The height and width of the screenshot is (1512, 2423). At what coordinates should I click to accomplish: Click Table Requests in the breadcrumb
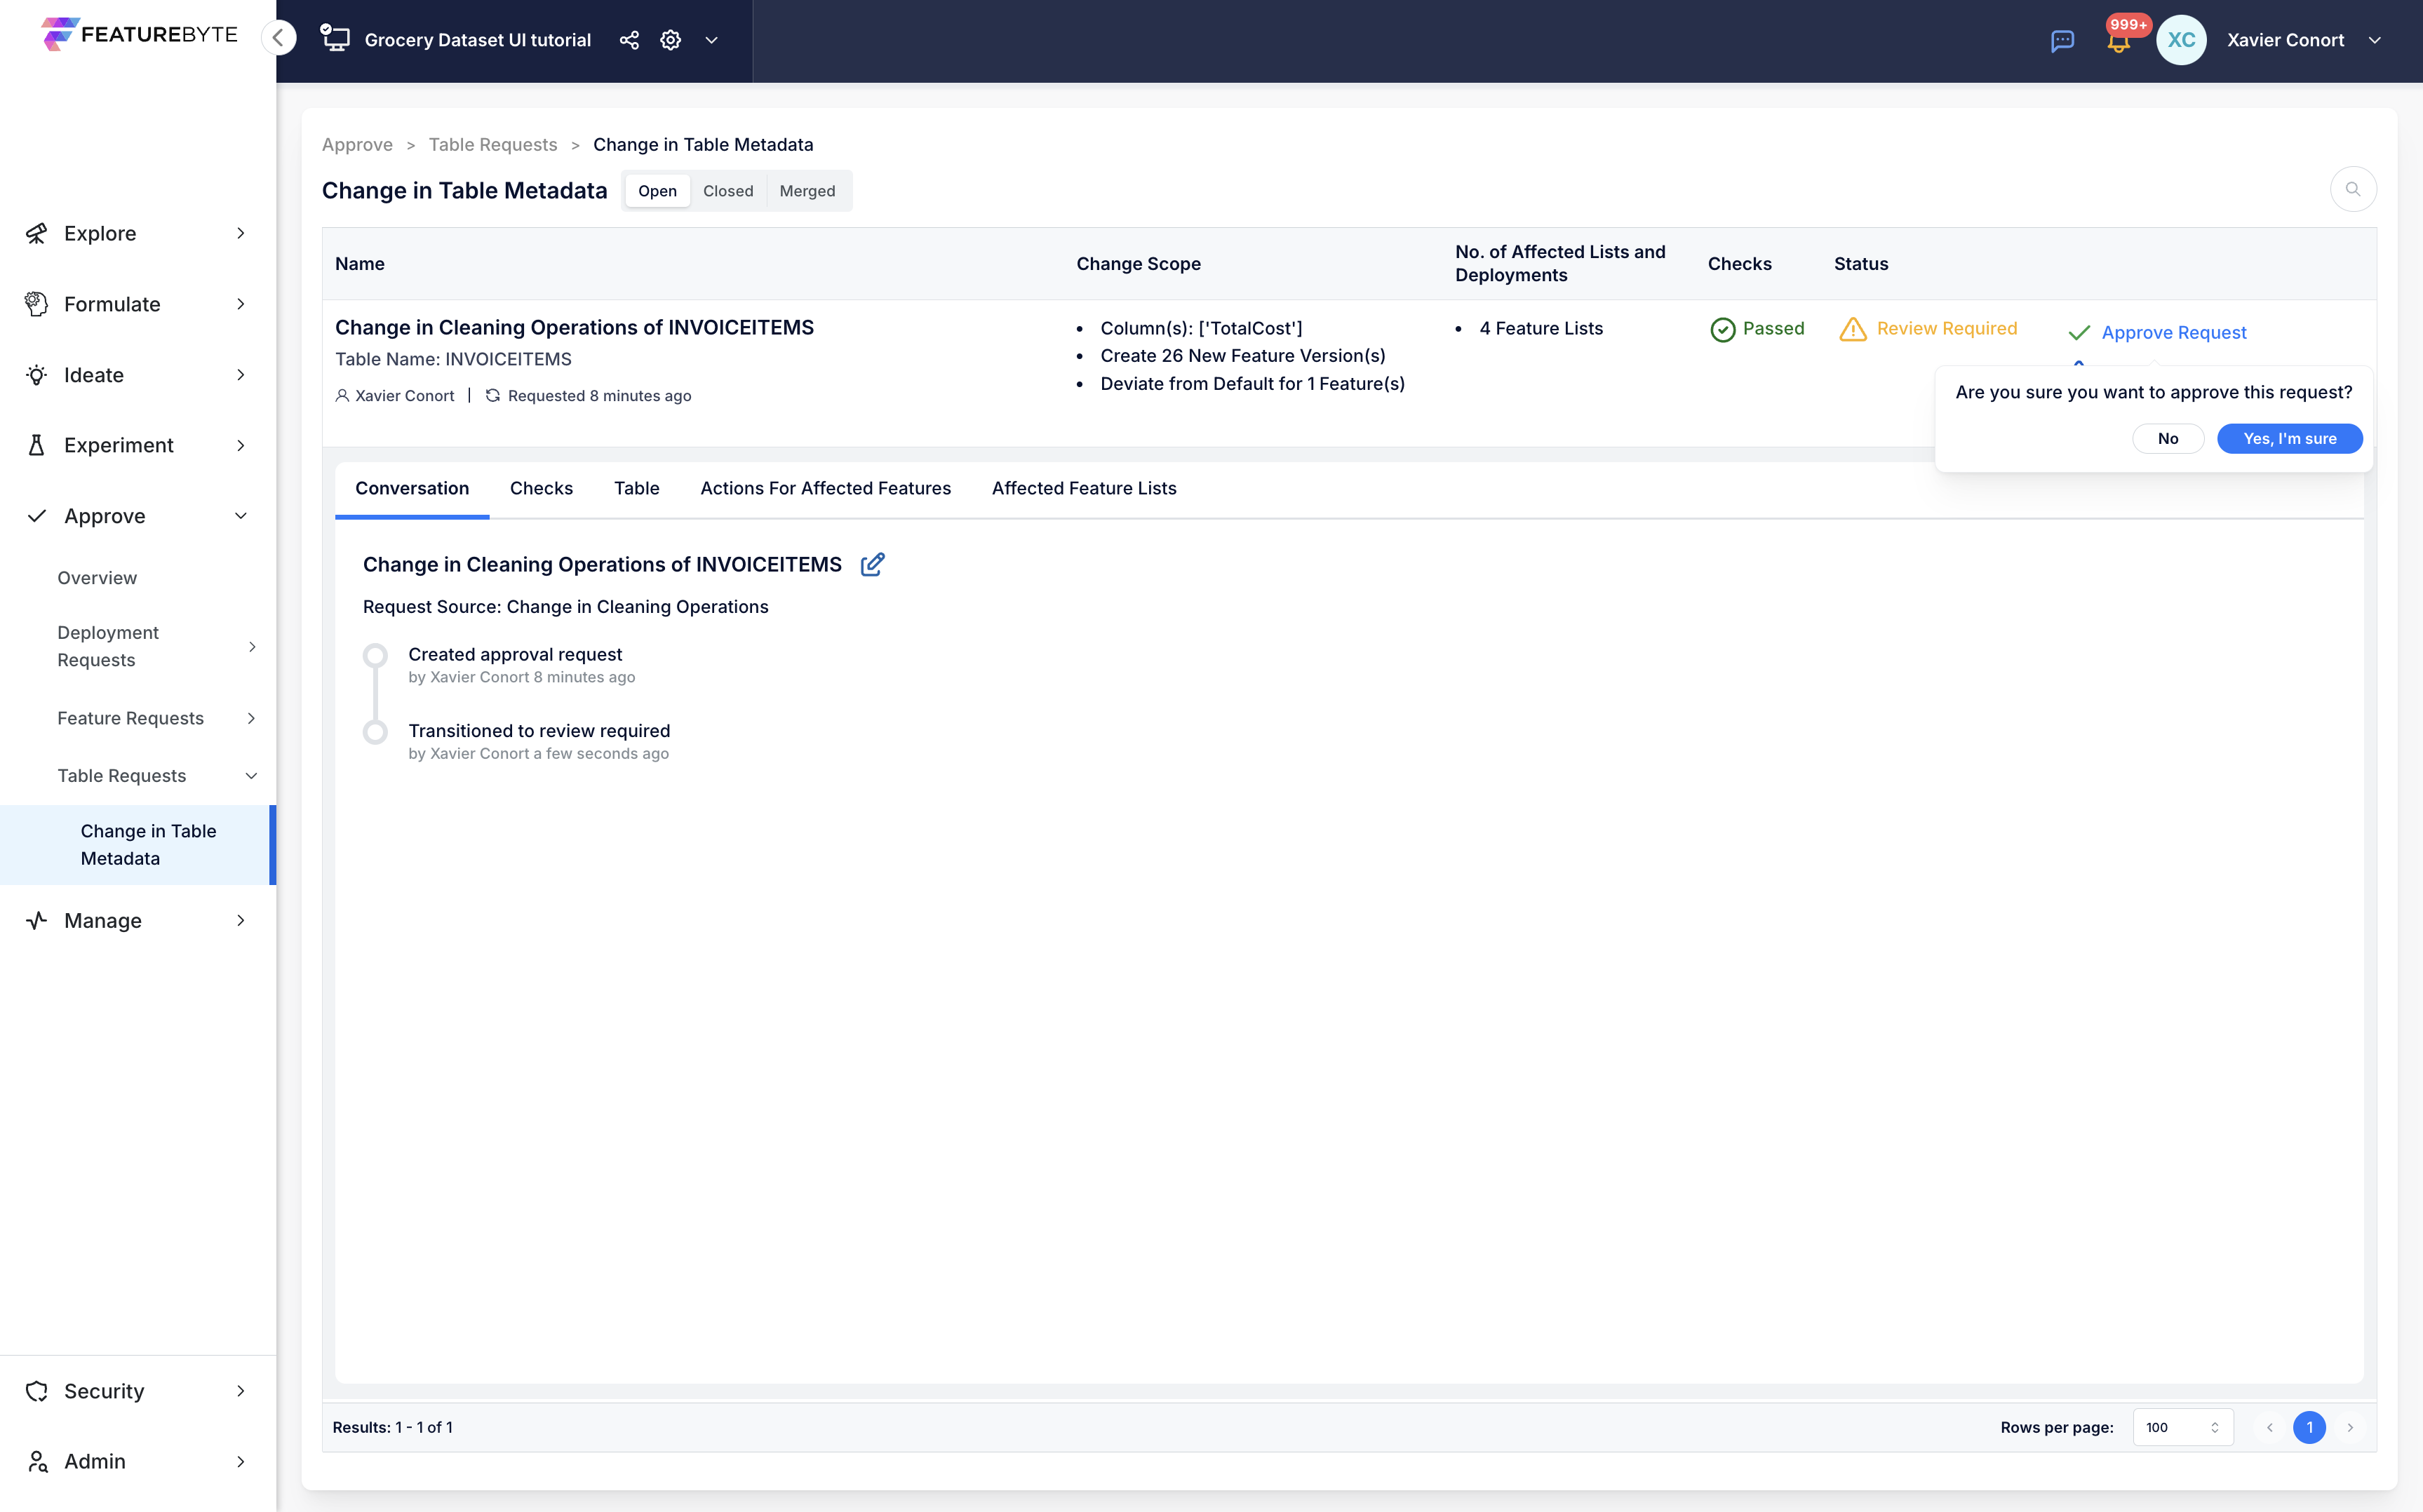pyautogui.click(x=493, y=145)
